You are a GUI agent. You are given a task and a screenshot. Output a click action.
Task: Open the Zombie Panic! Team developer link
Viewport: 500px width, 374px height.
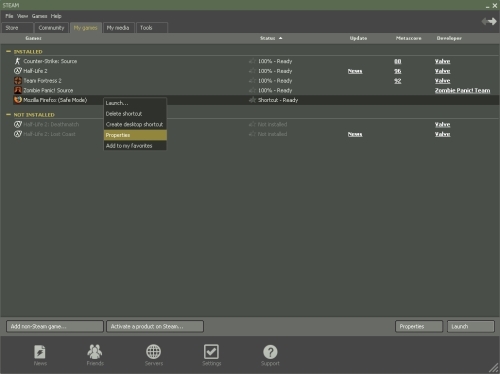[x=462, y=90]
